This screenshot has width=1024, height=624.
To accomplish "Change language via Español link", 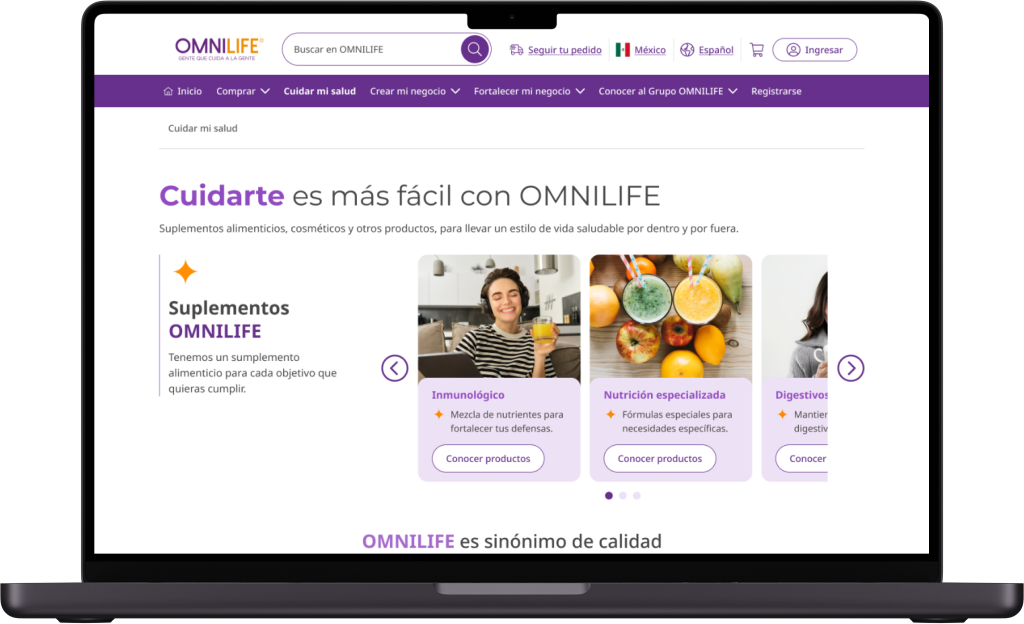I will pos(716,50).
